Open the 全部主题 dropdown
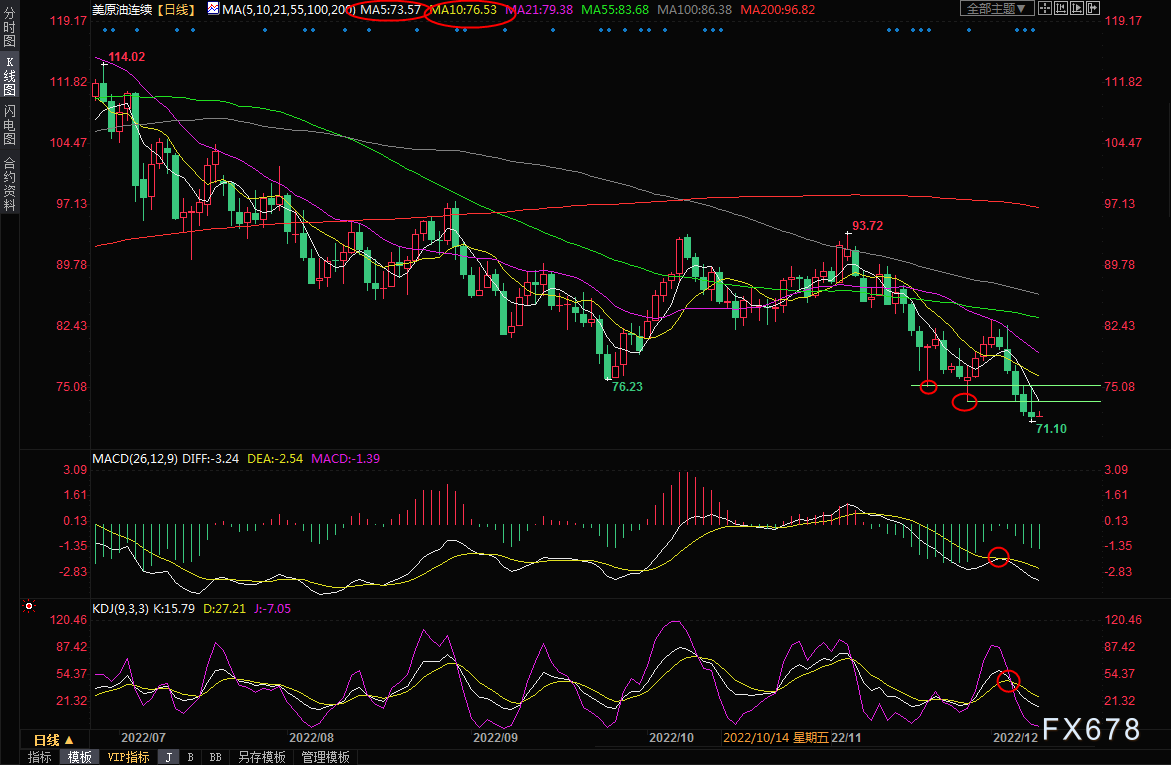 pos(997,8)
